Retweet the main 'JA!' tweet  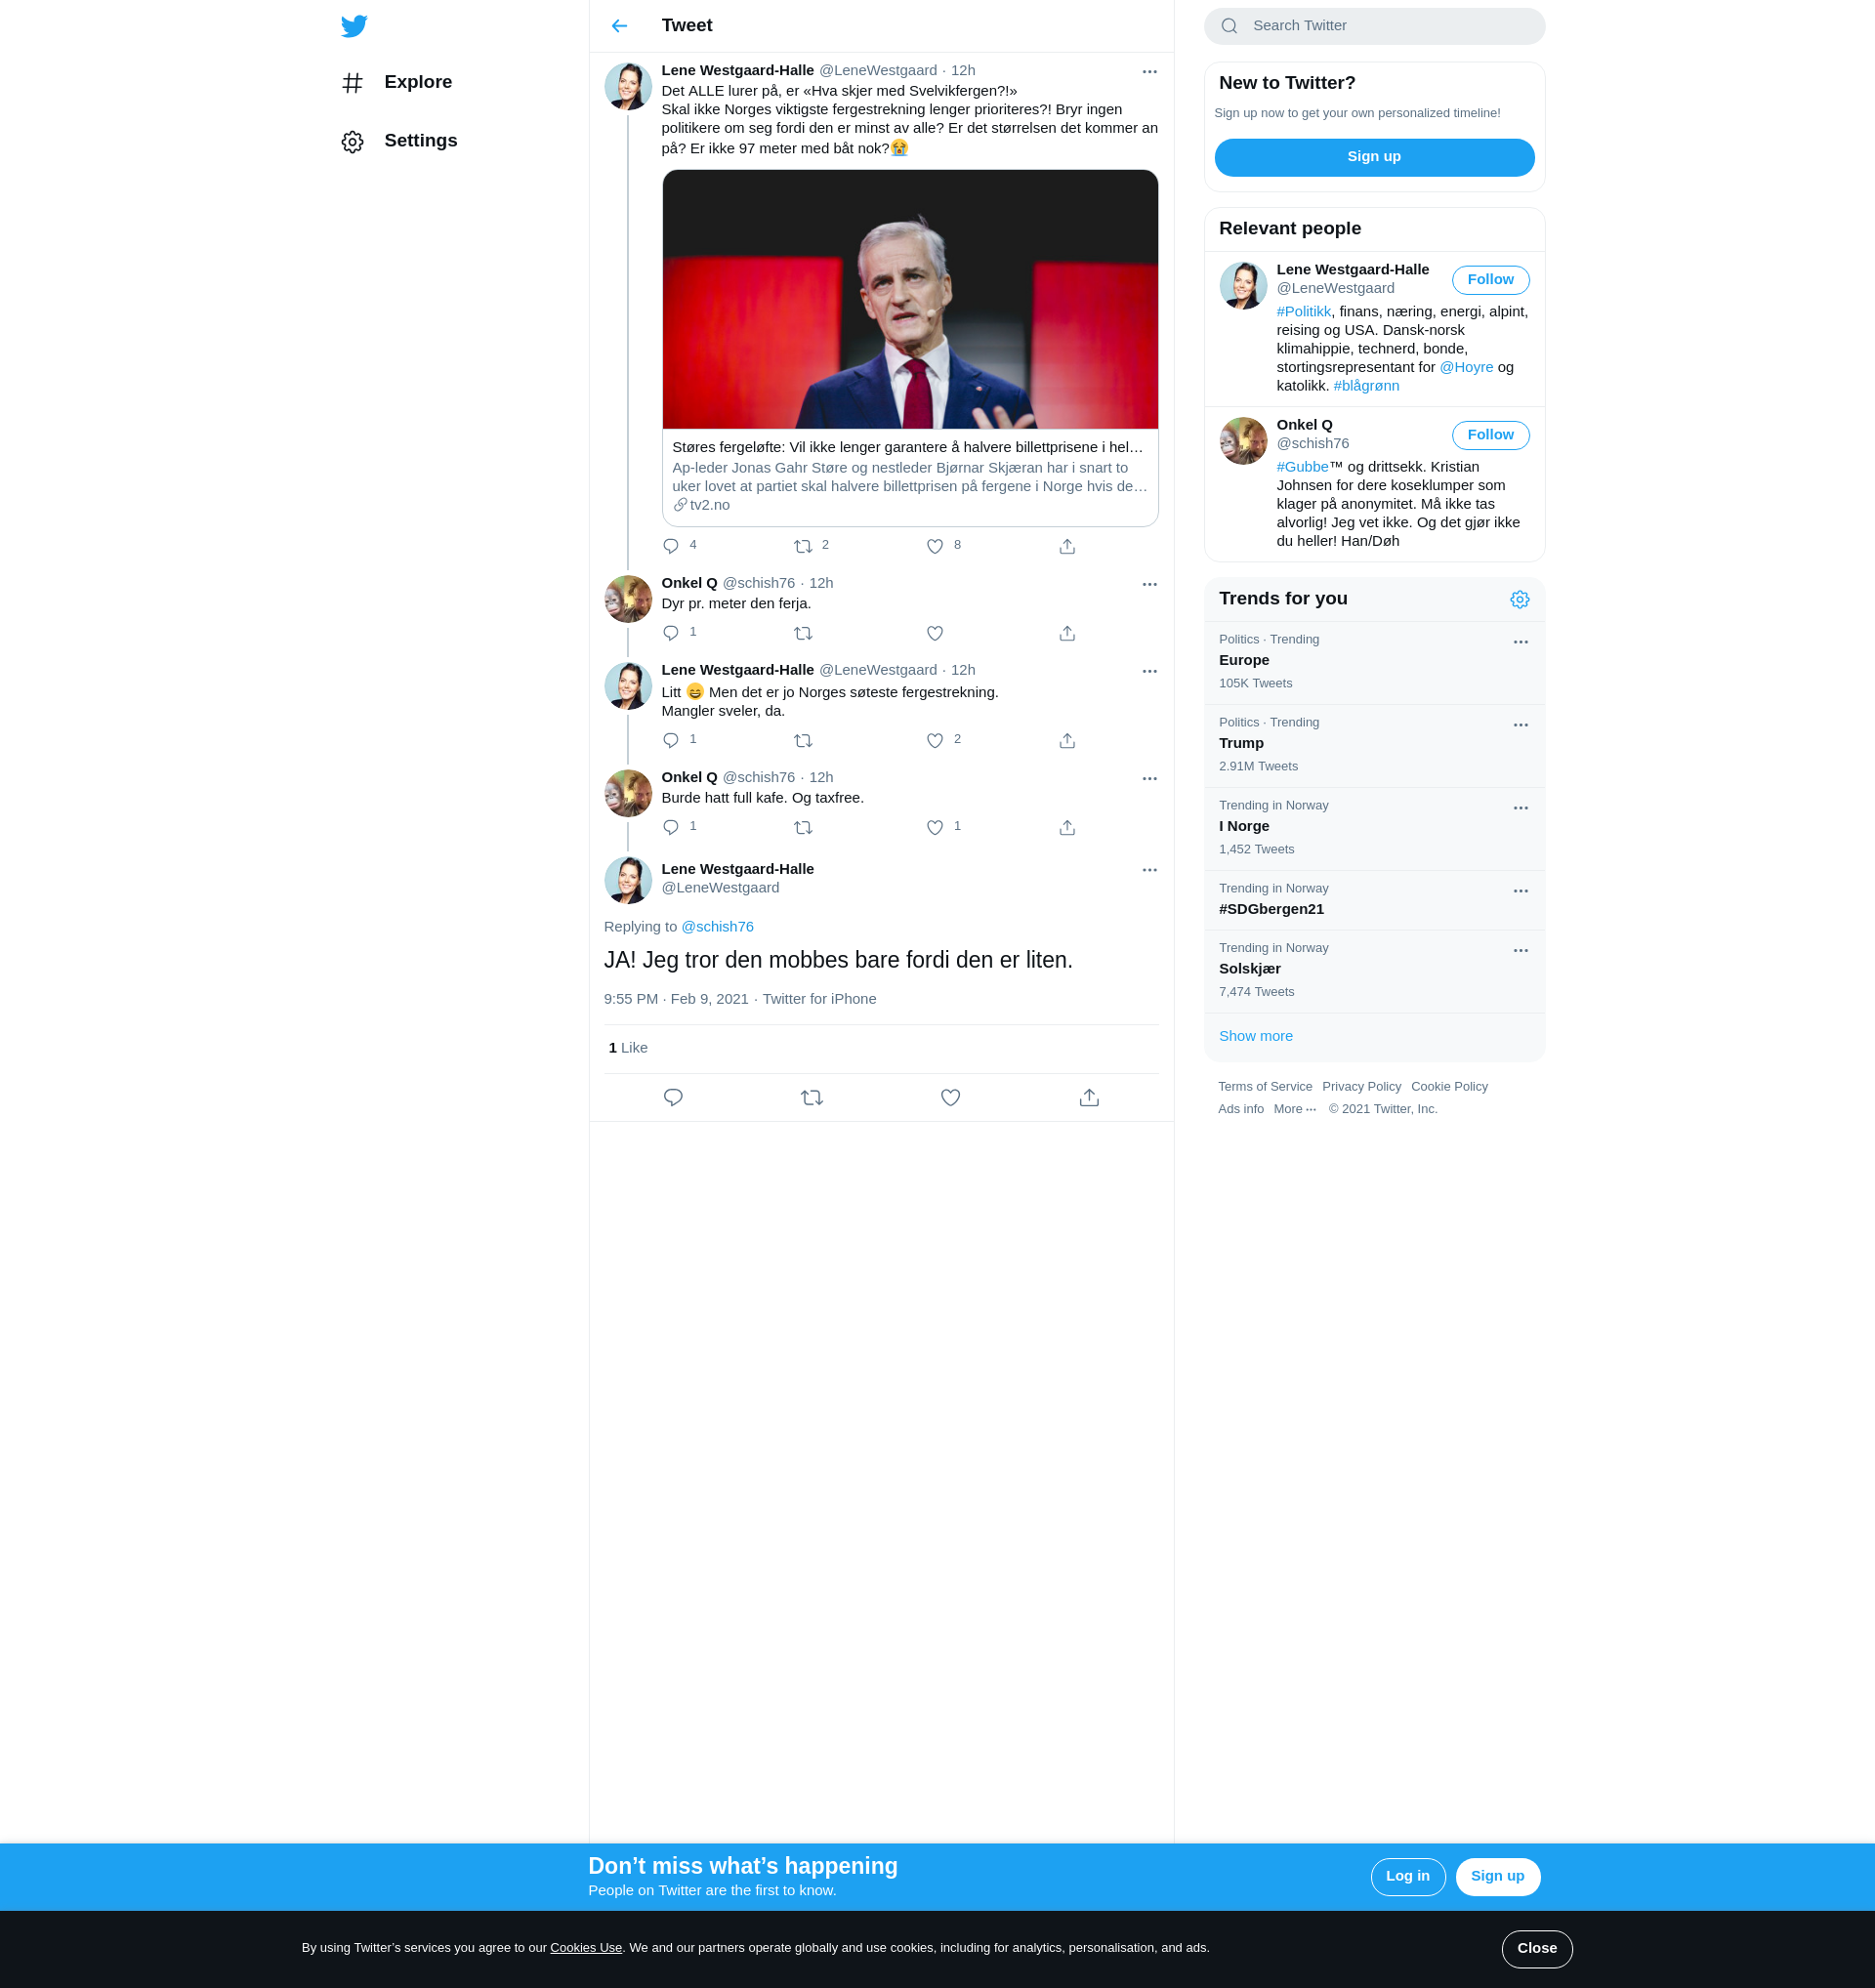[x=812, y=1097]
